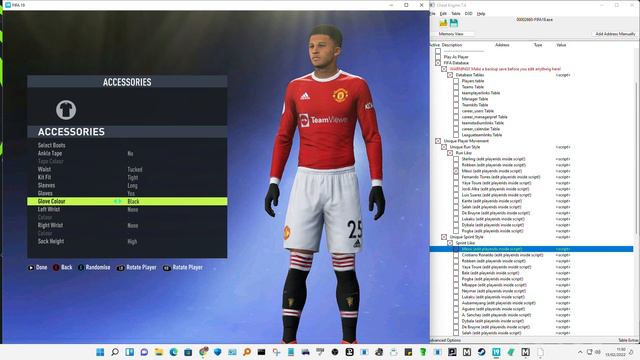The image size is (640, 360).
Task: Launch Microsoft Edge from the taskbar
Action: coord(173,352)
